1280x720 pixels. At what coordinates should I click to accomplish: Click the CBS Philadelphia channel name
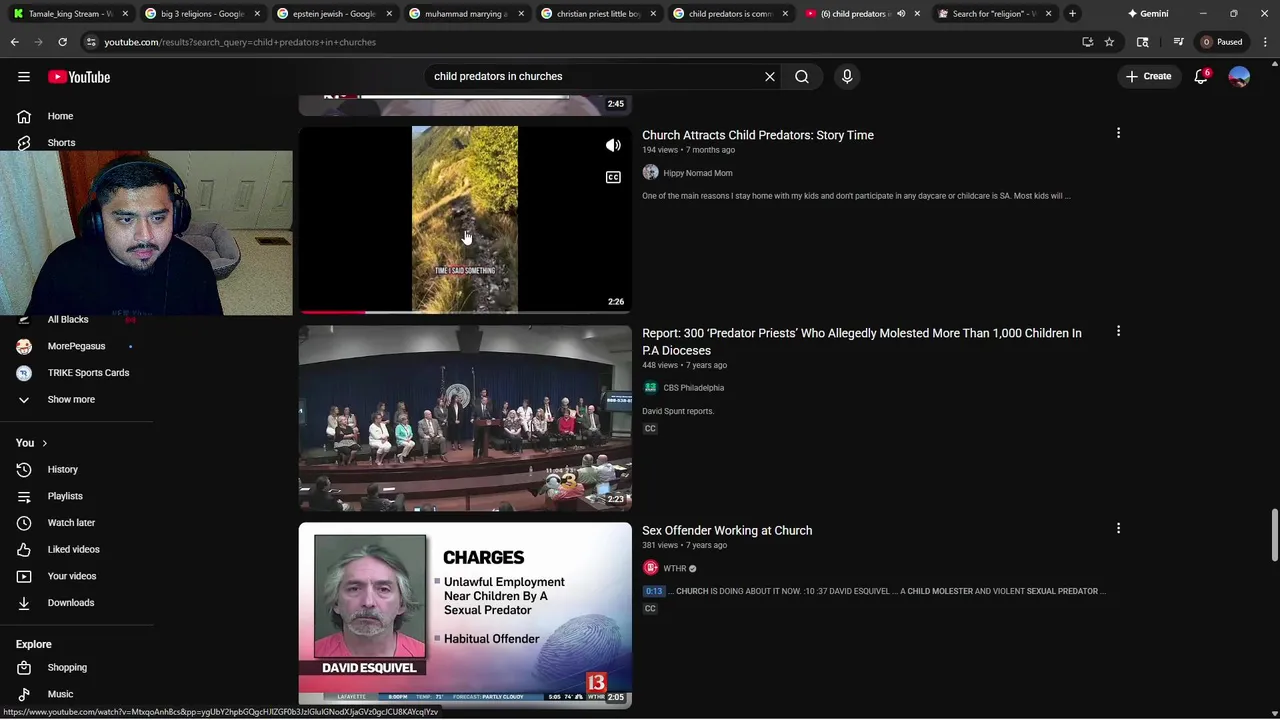[x=694, y=388]
